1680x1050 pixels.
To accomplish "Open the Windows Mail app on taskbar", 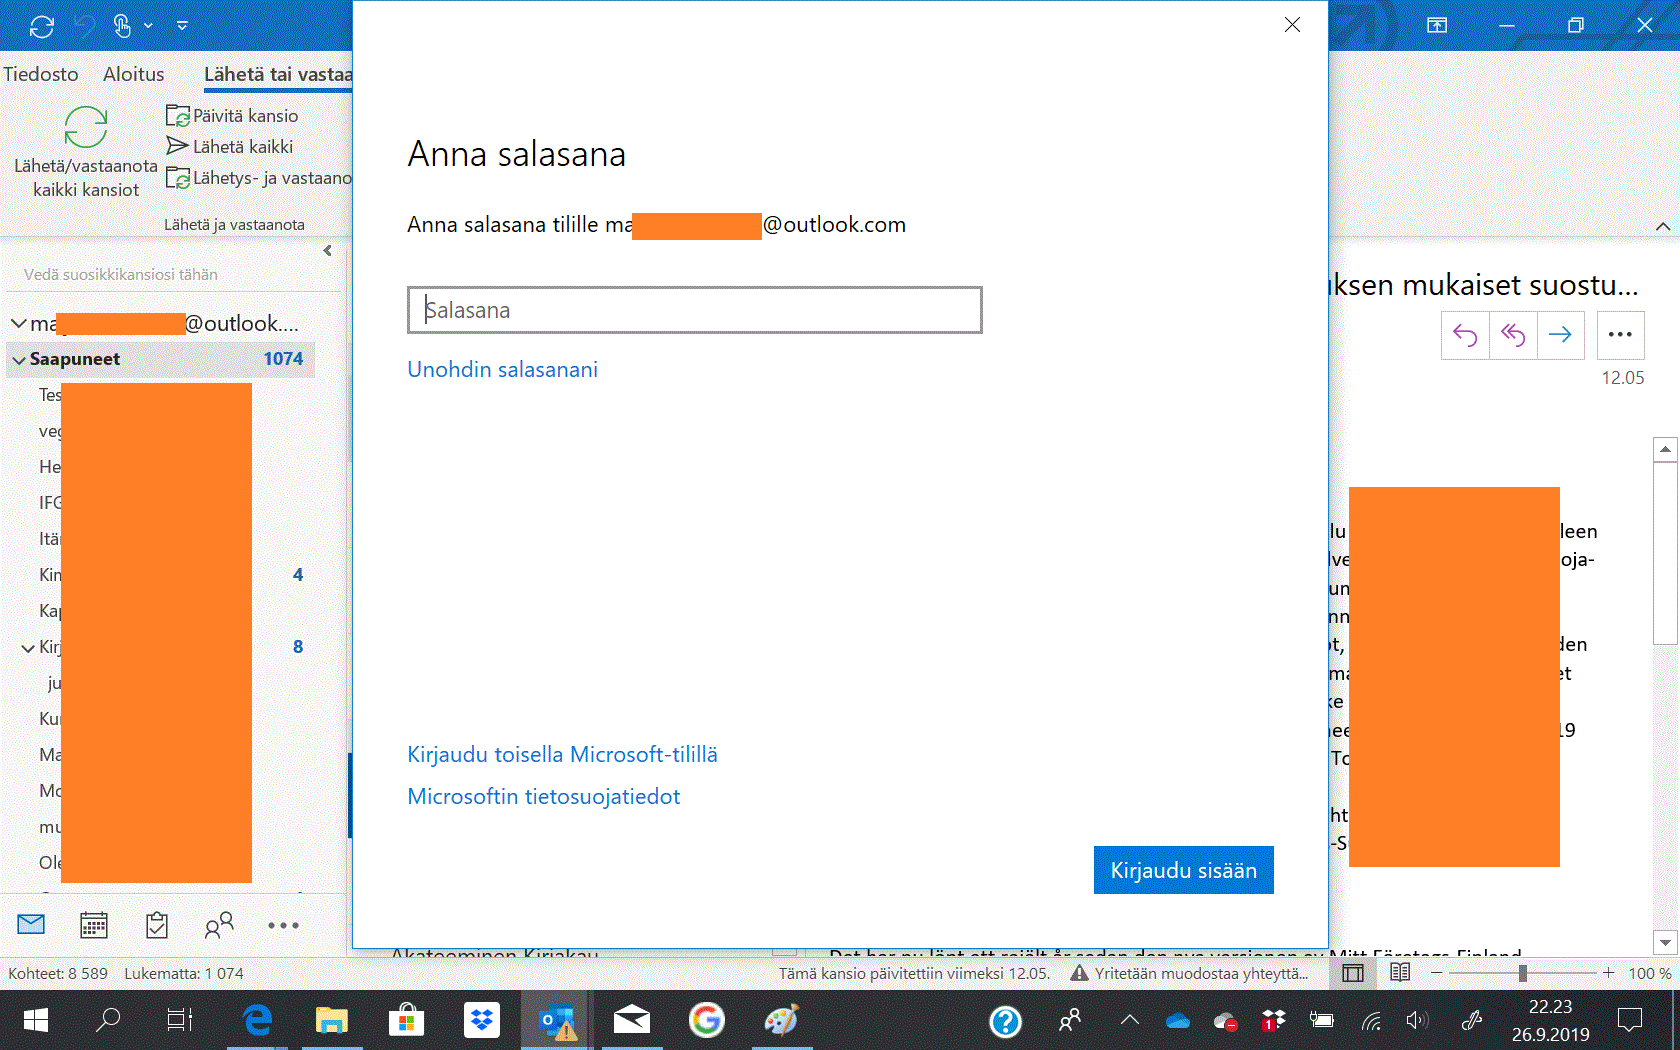I will tap(631, 1020).
